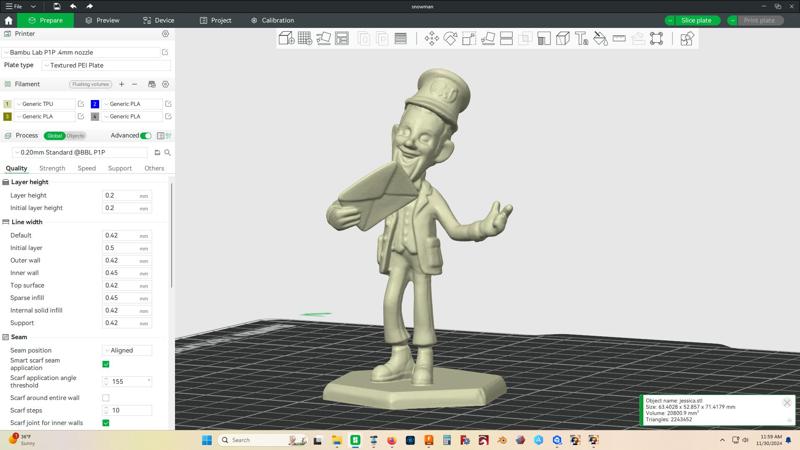Viewport: 800px width, 450px height.
Task: Click the Add object cube icon
Action: click(x=286, y=38)
